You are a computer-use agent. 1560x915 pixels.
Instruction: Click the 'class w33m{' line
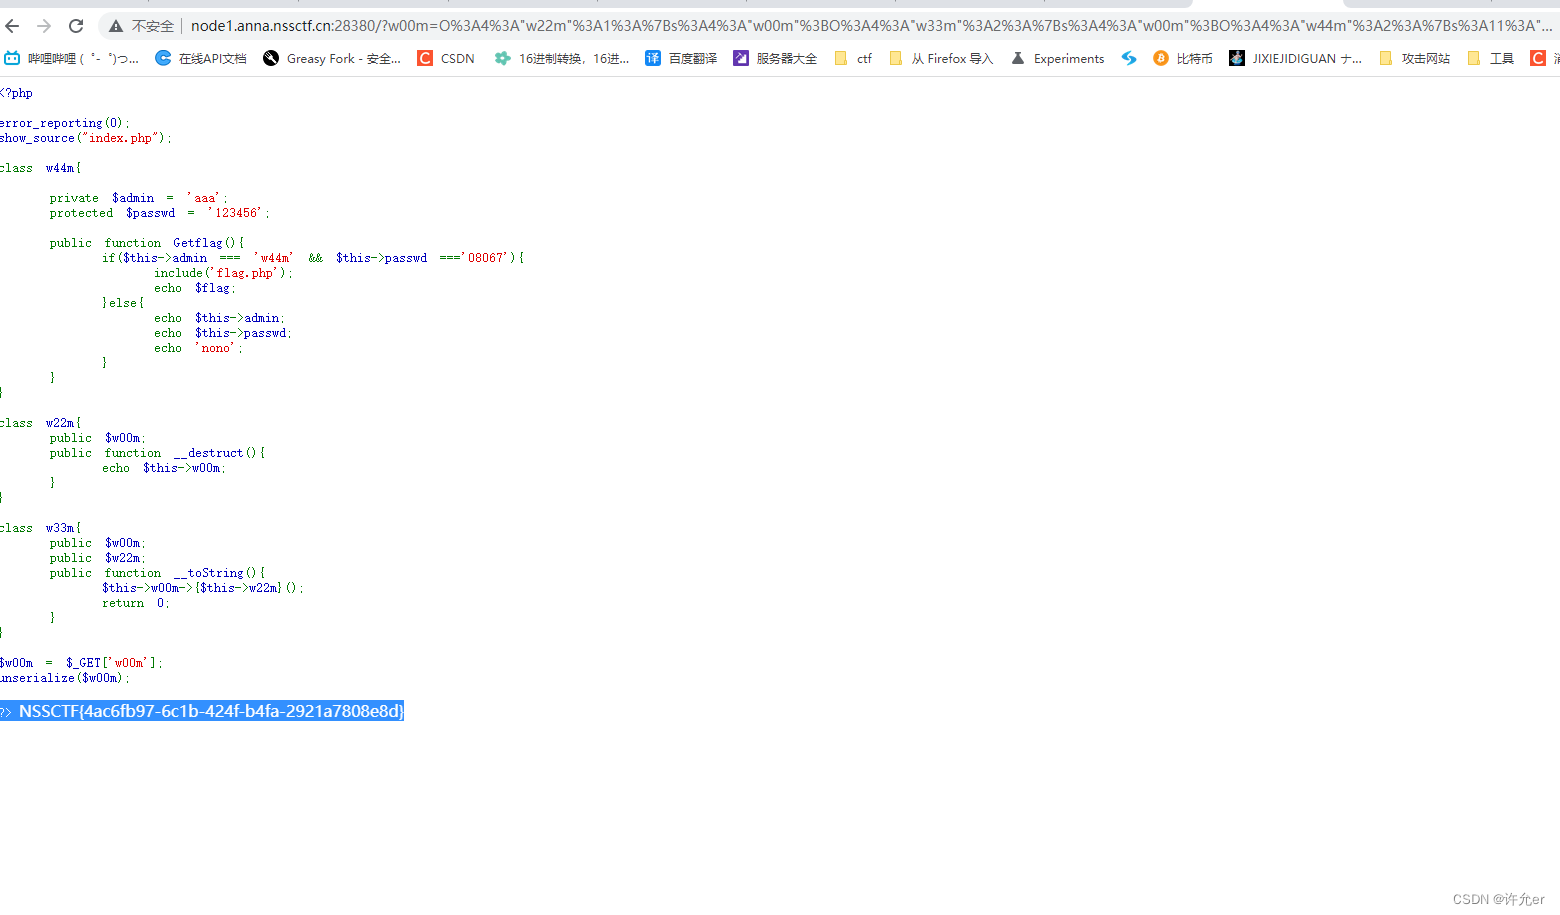click(x=41, y=528)
